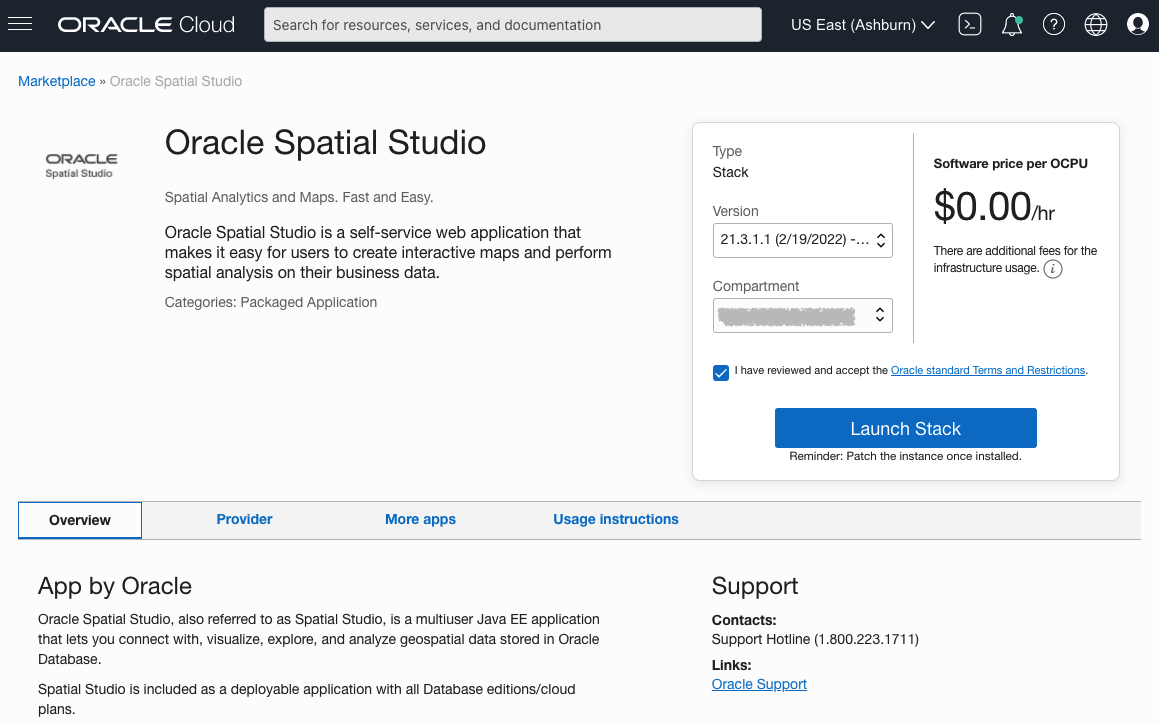Open the help question mark icon

coord(1053,24)
